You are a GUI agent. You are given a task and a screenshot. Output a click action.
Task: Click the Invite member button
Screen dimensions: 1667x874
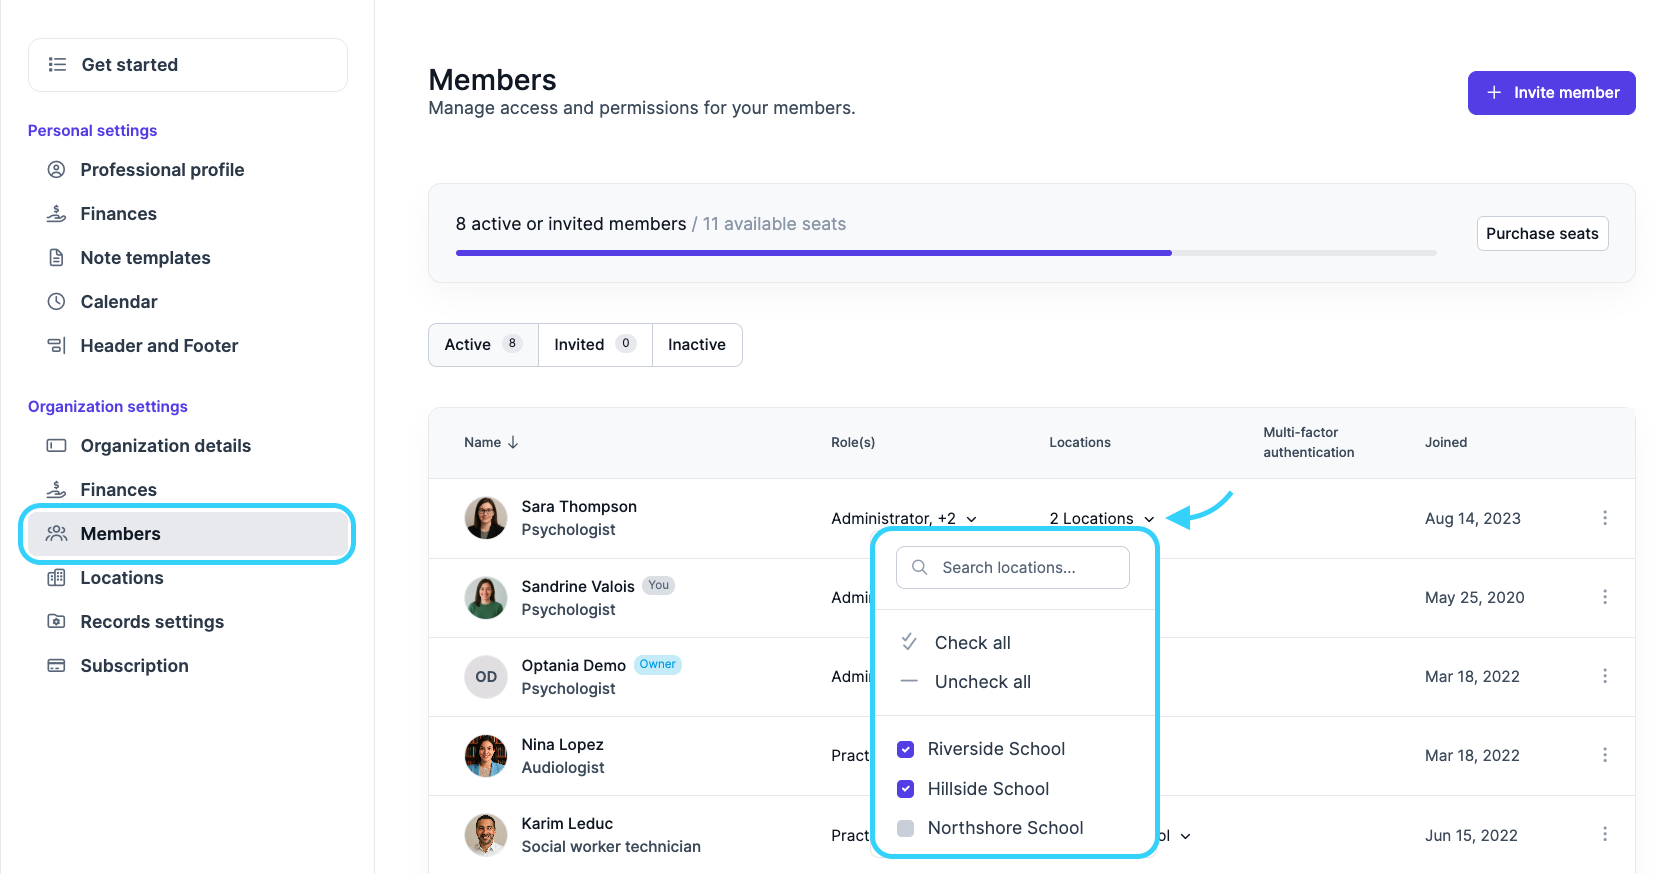click(x=1551, y=93)
